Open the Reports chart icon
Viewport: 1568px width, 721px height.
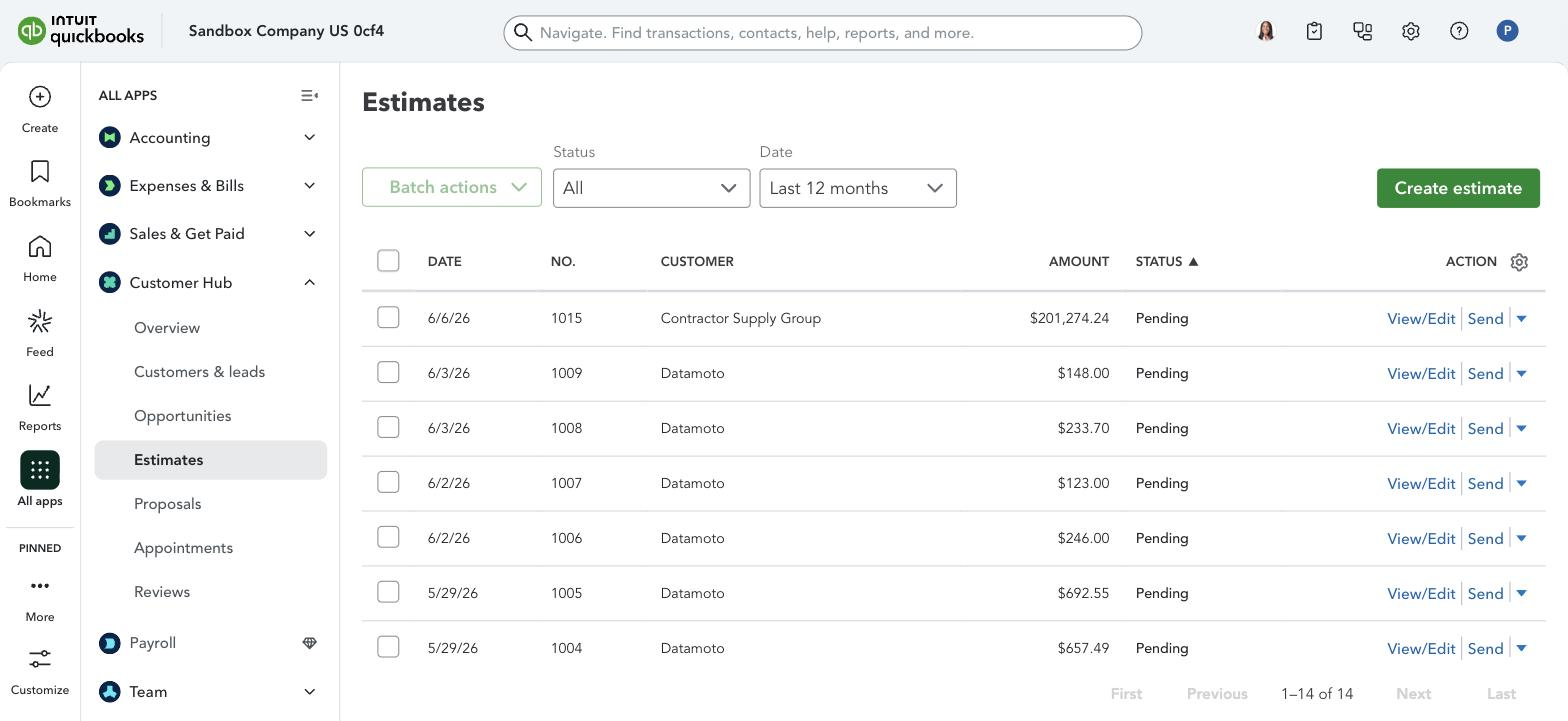(x=40, y=395)
